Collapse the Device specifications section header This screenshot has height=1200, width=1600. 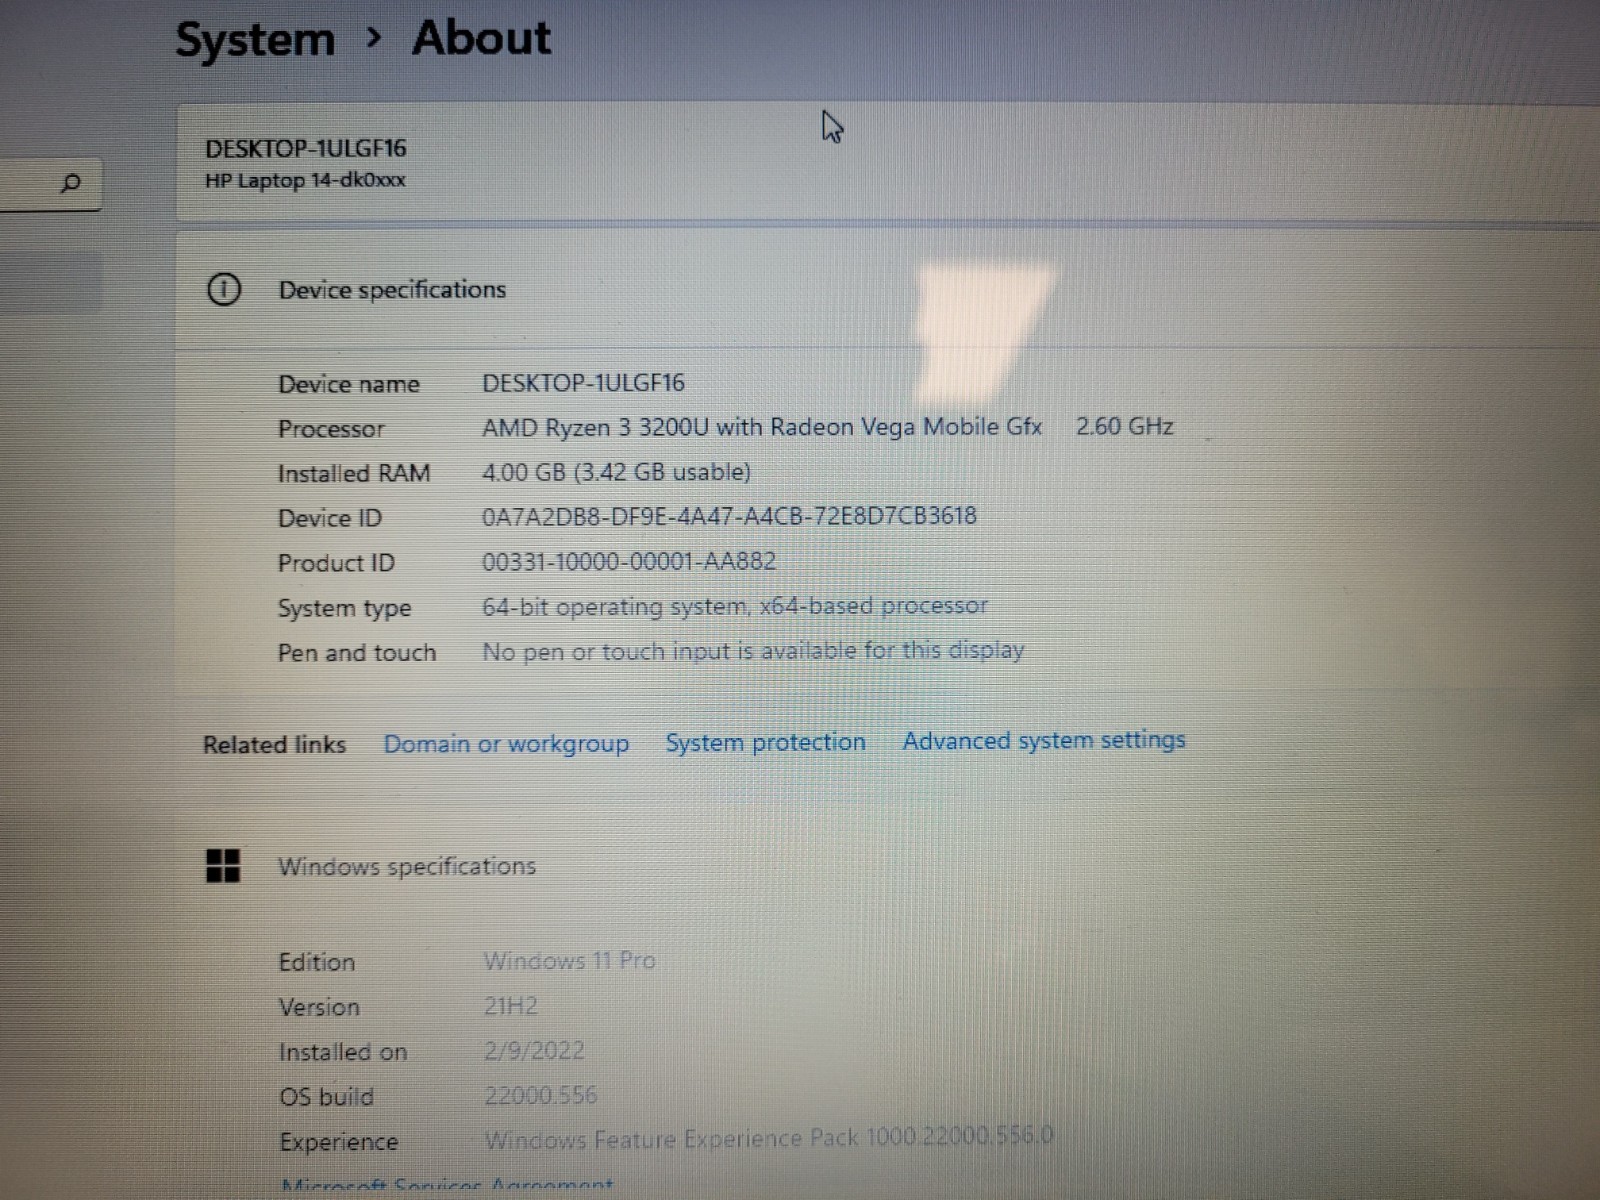coord(888,290)
